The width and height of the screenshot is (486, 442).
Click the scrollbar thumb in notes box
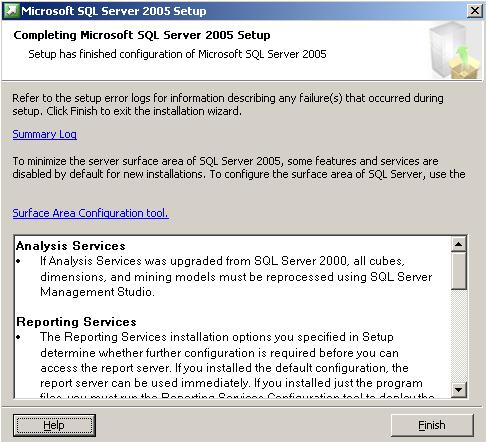[x=459, y=271]
